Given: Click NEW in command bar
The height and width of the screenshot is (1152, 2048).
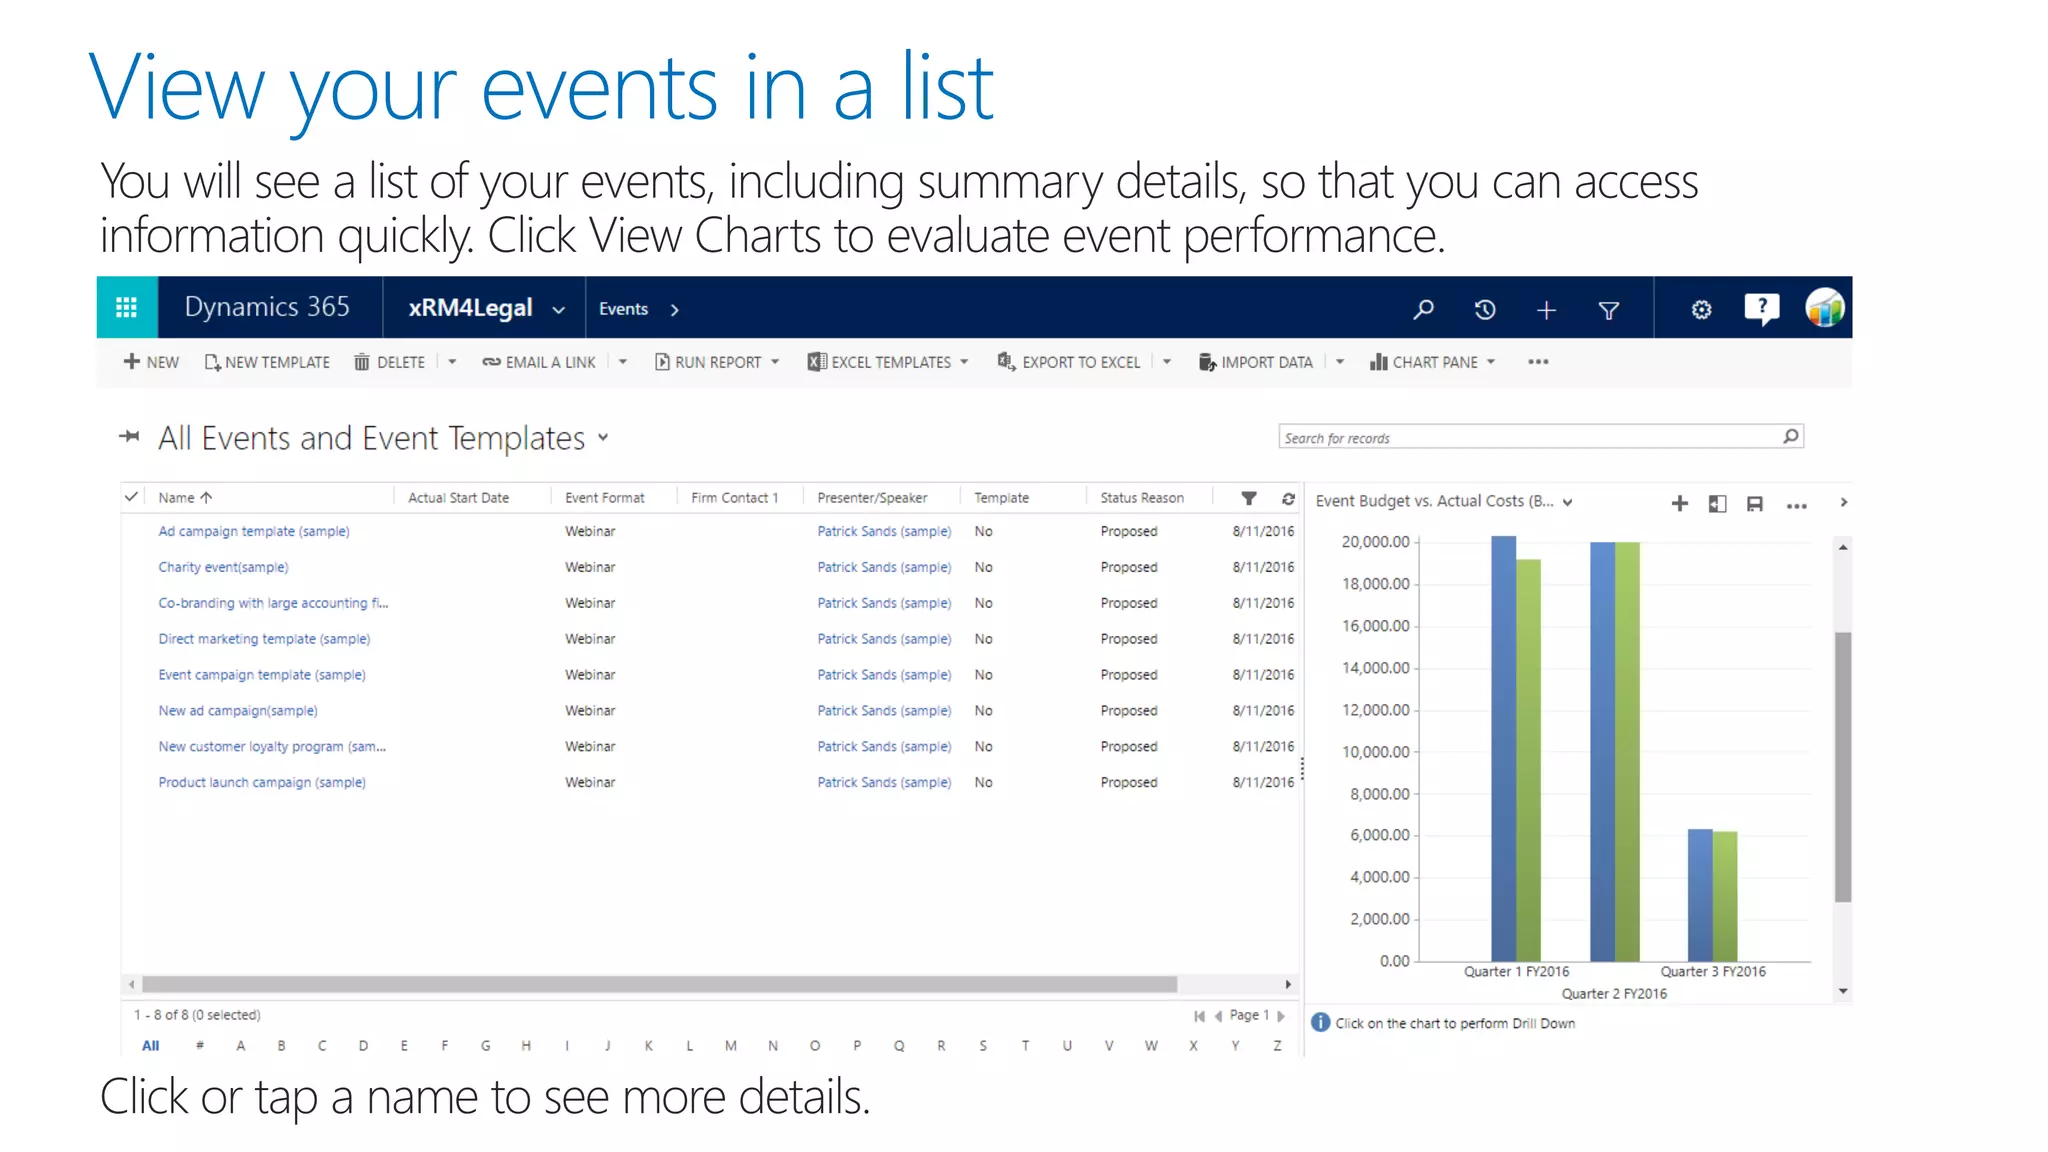Looking at the screenshot, I should [x=151, y=362].
